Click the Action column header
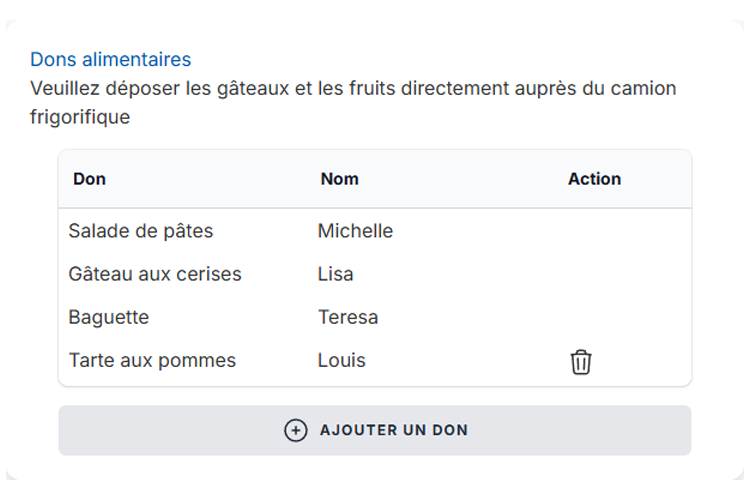The height and width of the screenshot is (500, 750). 594,179
